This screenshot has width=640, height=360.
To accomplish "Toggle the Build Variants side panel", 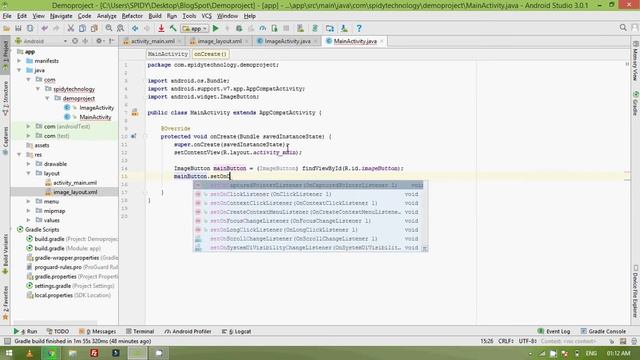I will pyautogui.click(x=5, y=253).
